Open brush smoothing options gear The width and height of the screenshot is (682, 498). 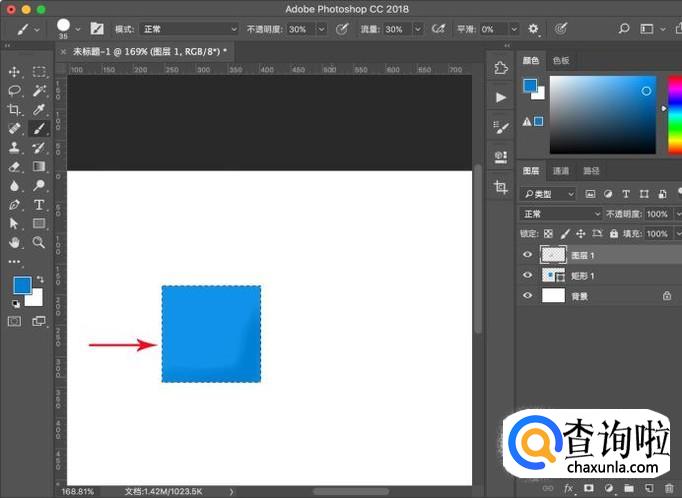(533, 30)
